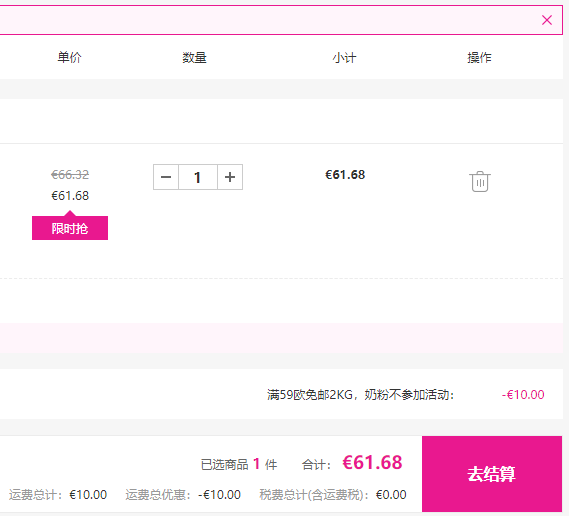Click the 小计 column header

click(x=344, y=57)
